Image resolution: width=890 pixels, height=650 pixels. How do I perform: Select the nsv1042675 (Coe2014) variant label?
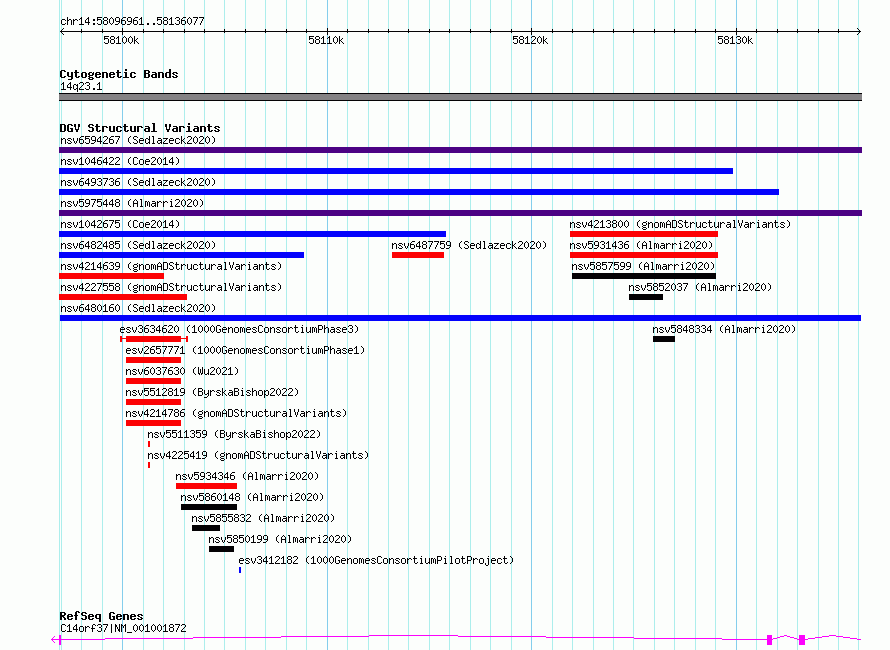tap(120, 224)
